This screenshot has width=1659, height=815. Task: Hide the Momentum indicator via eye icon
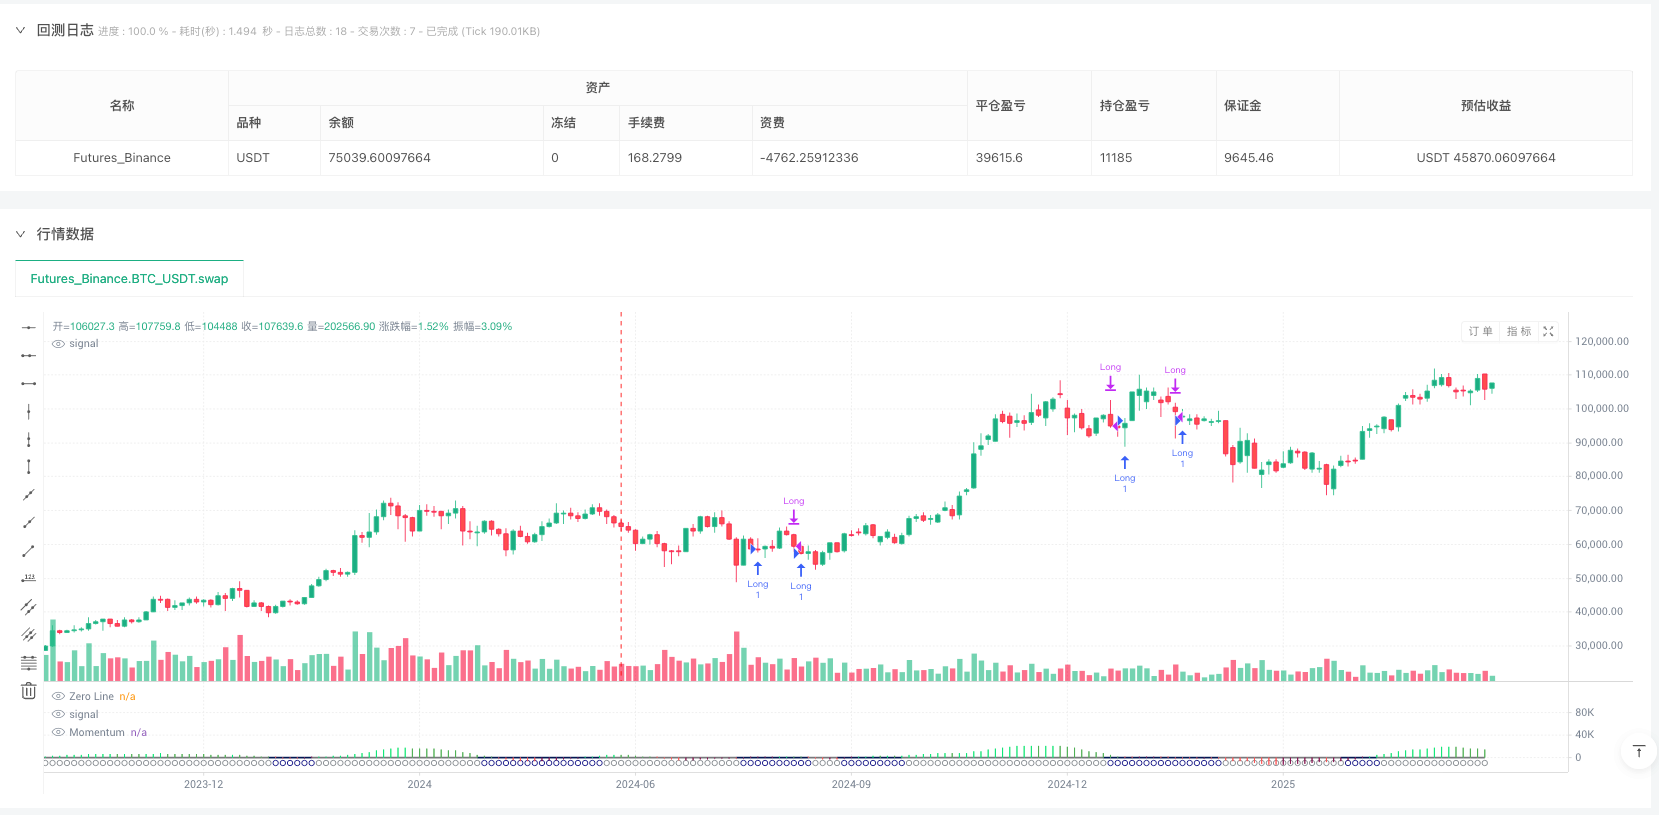59,732
